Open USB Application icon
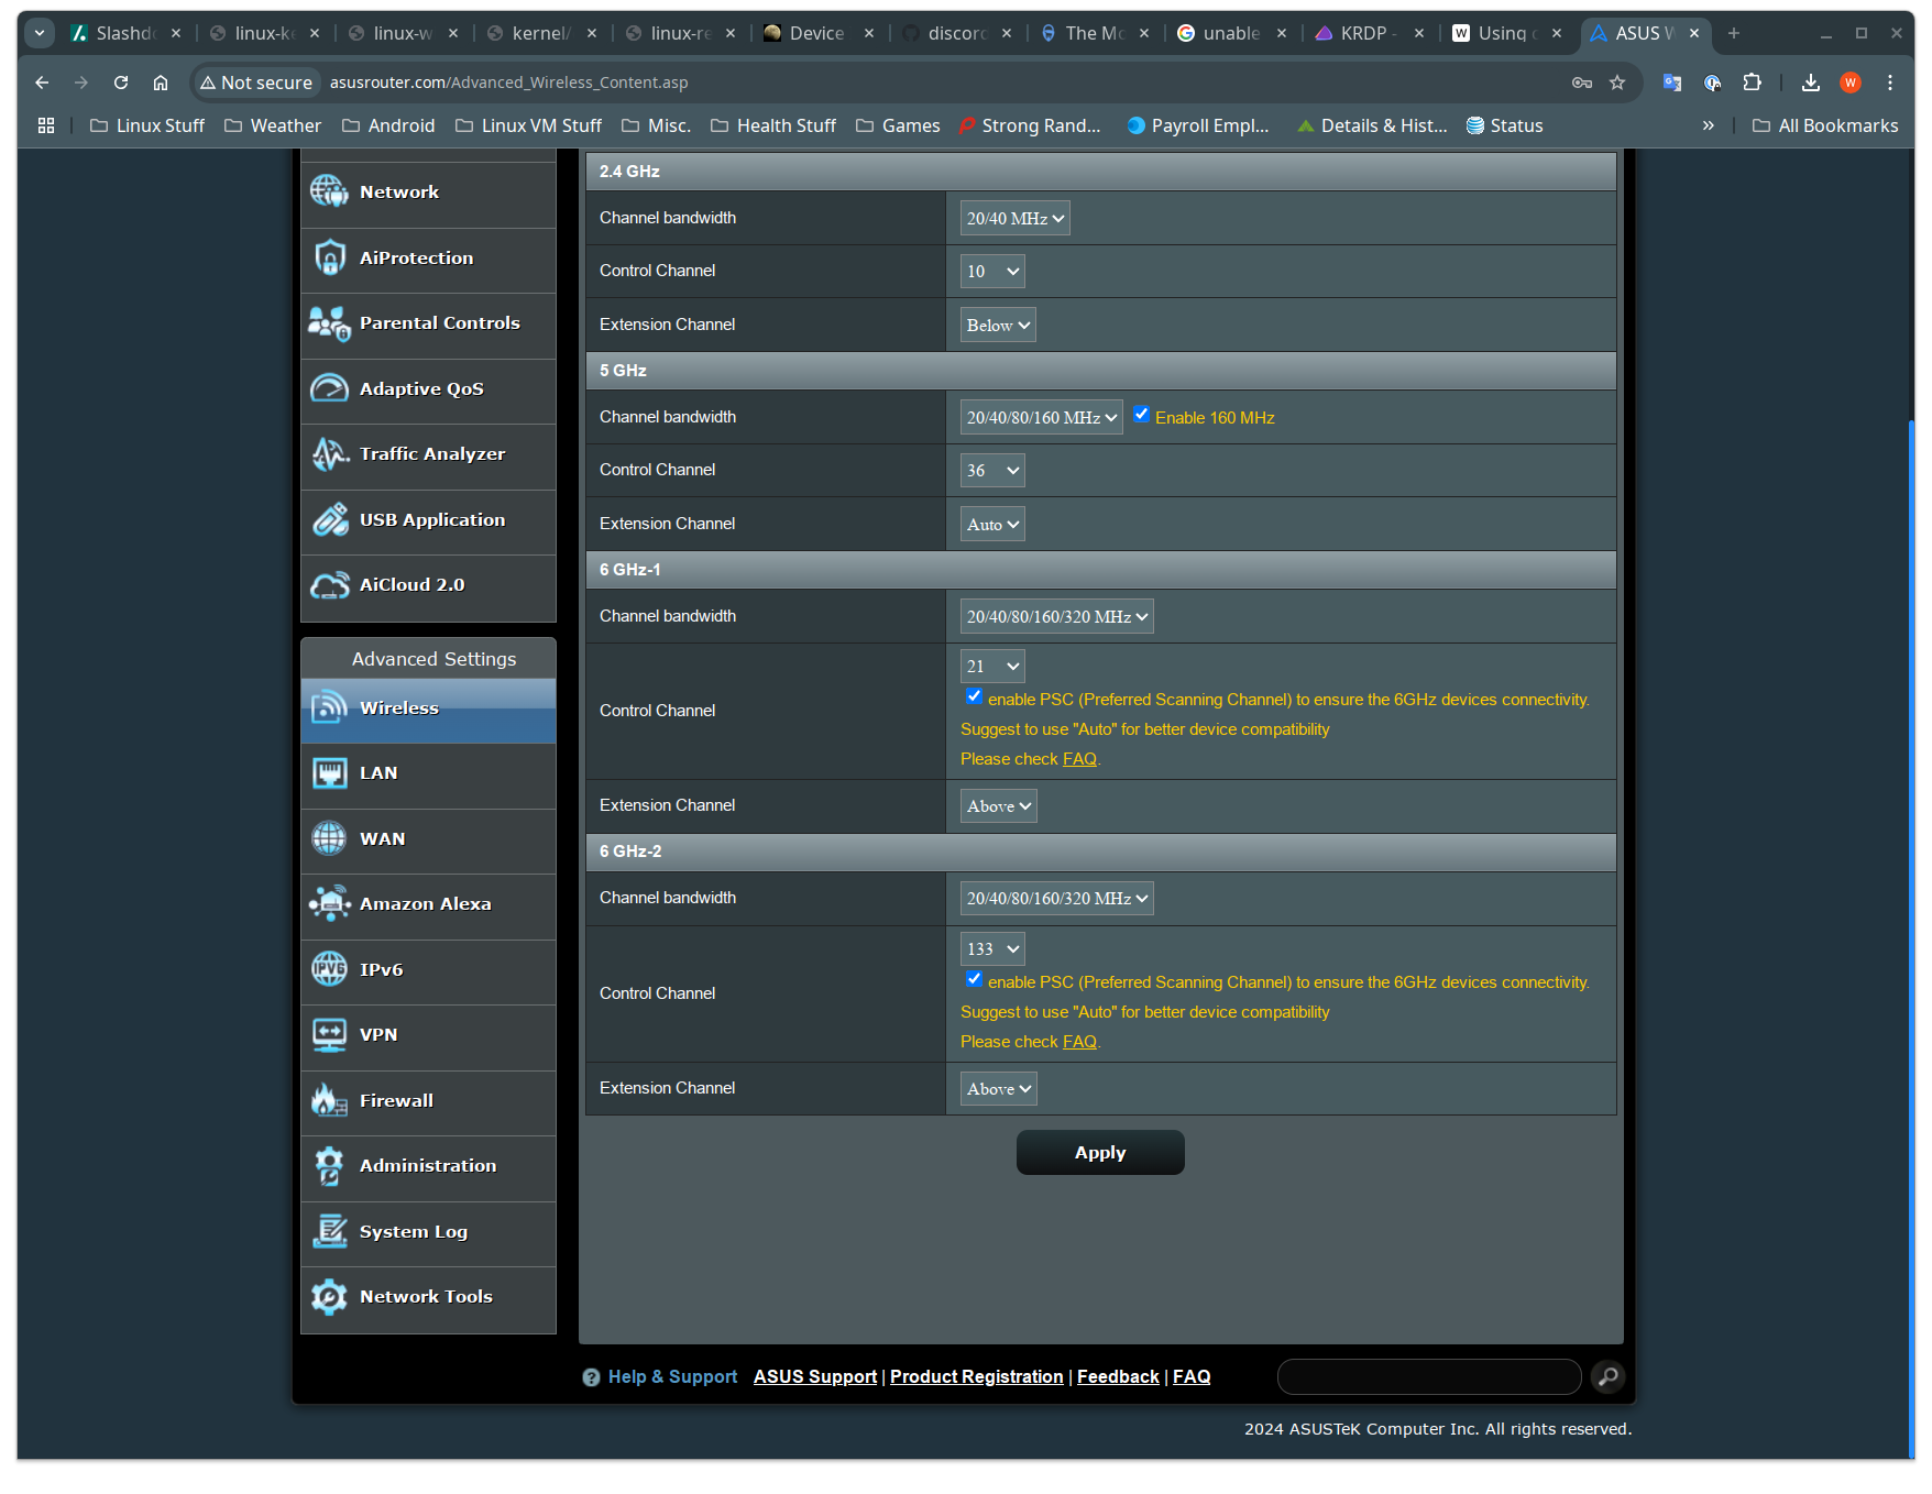Viewport: 1932px width, 1494px height. (329, 520)
